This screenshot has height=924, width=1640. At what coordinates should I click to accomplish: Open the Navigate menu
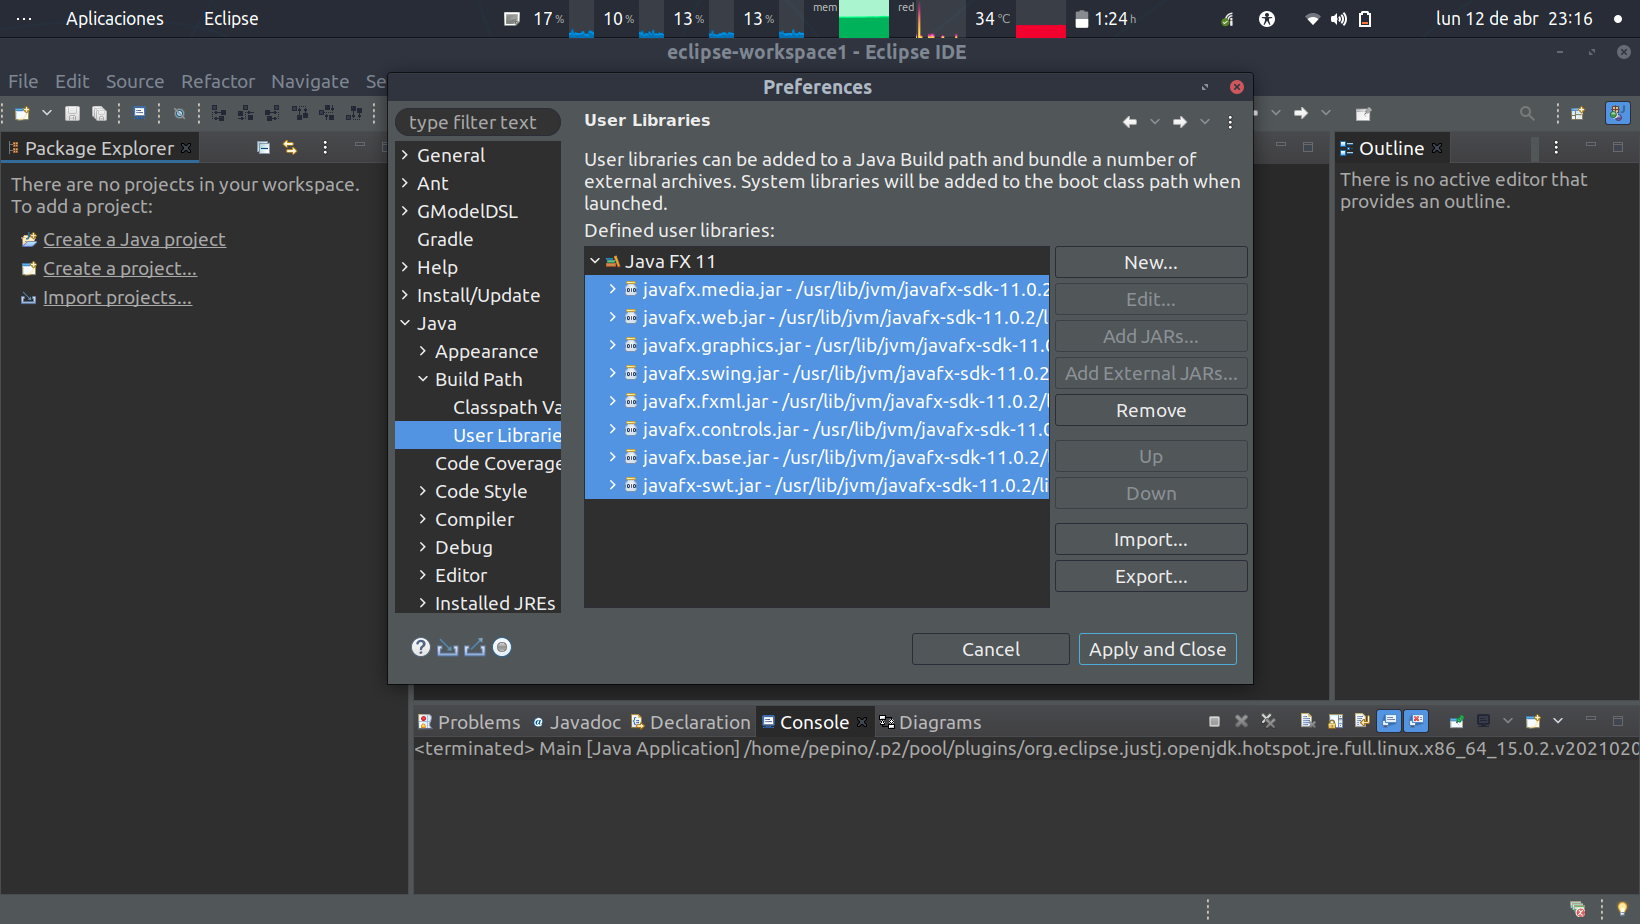310,81
